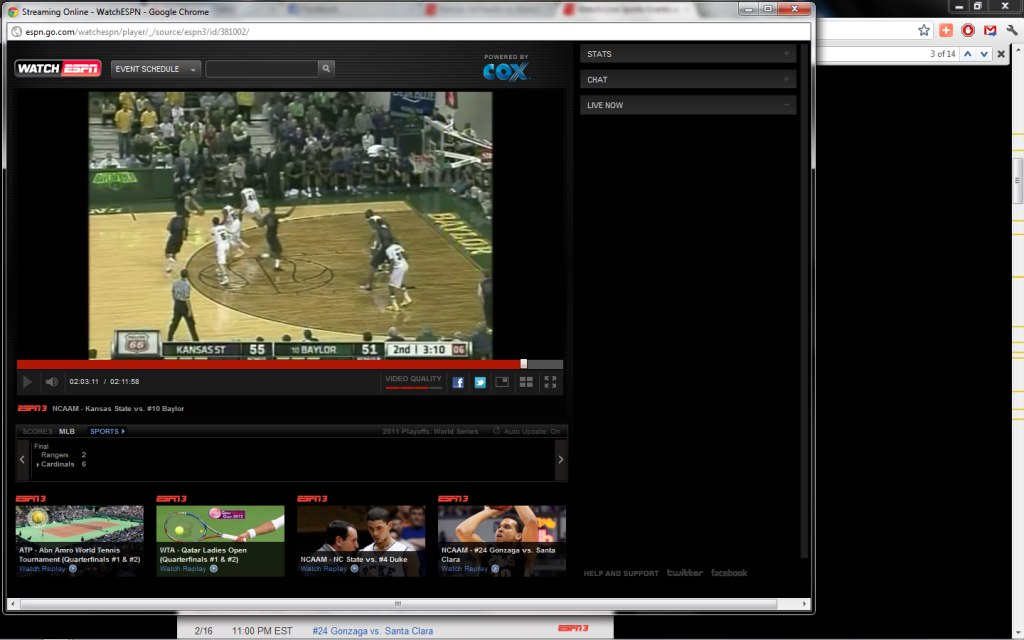
Task: Watch replay of NC State vs Duke
Action: 329,569
